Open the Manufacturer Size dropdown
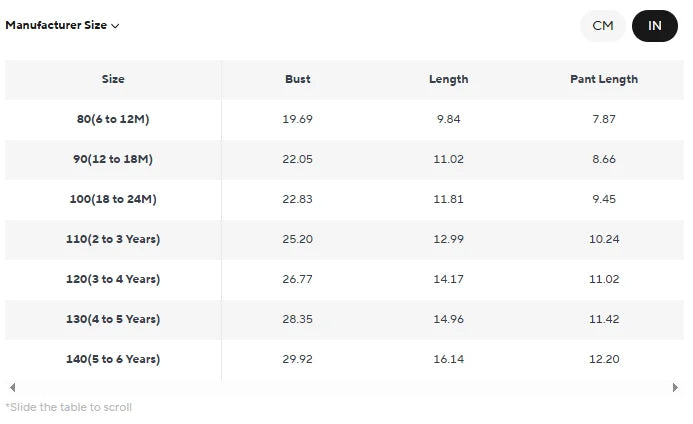 [x=62, y=25]
